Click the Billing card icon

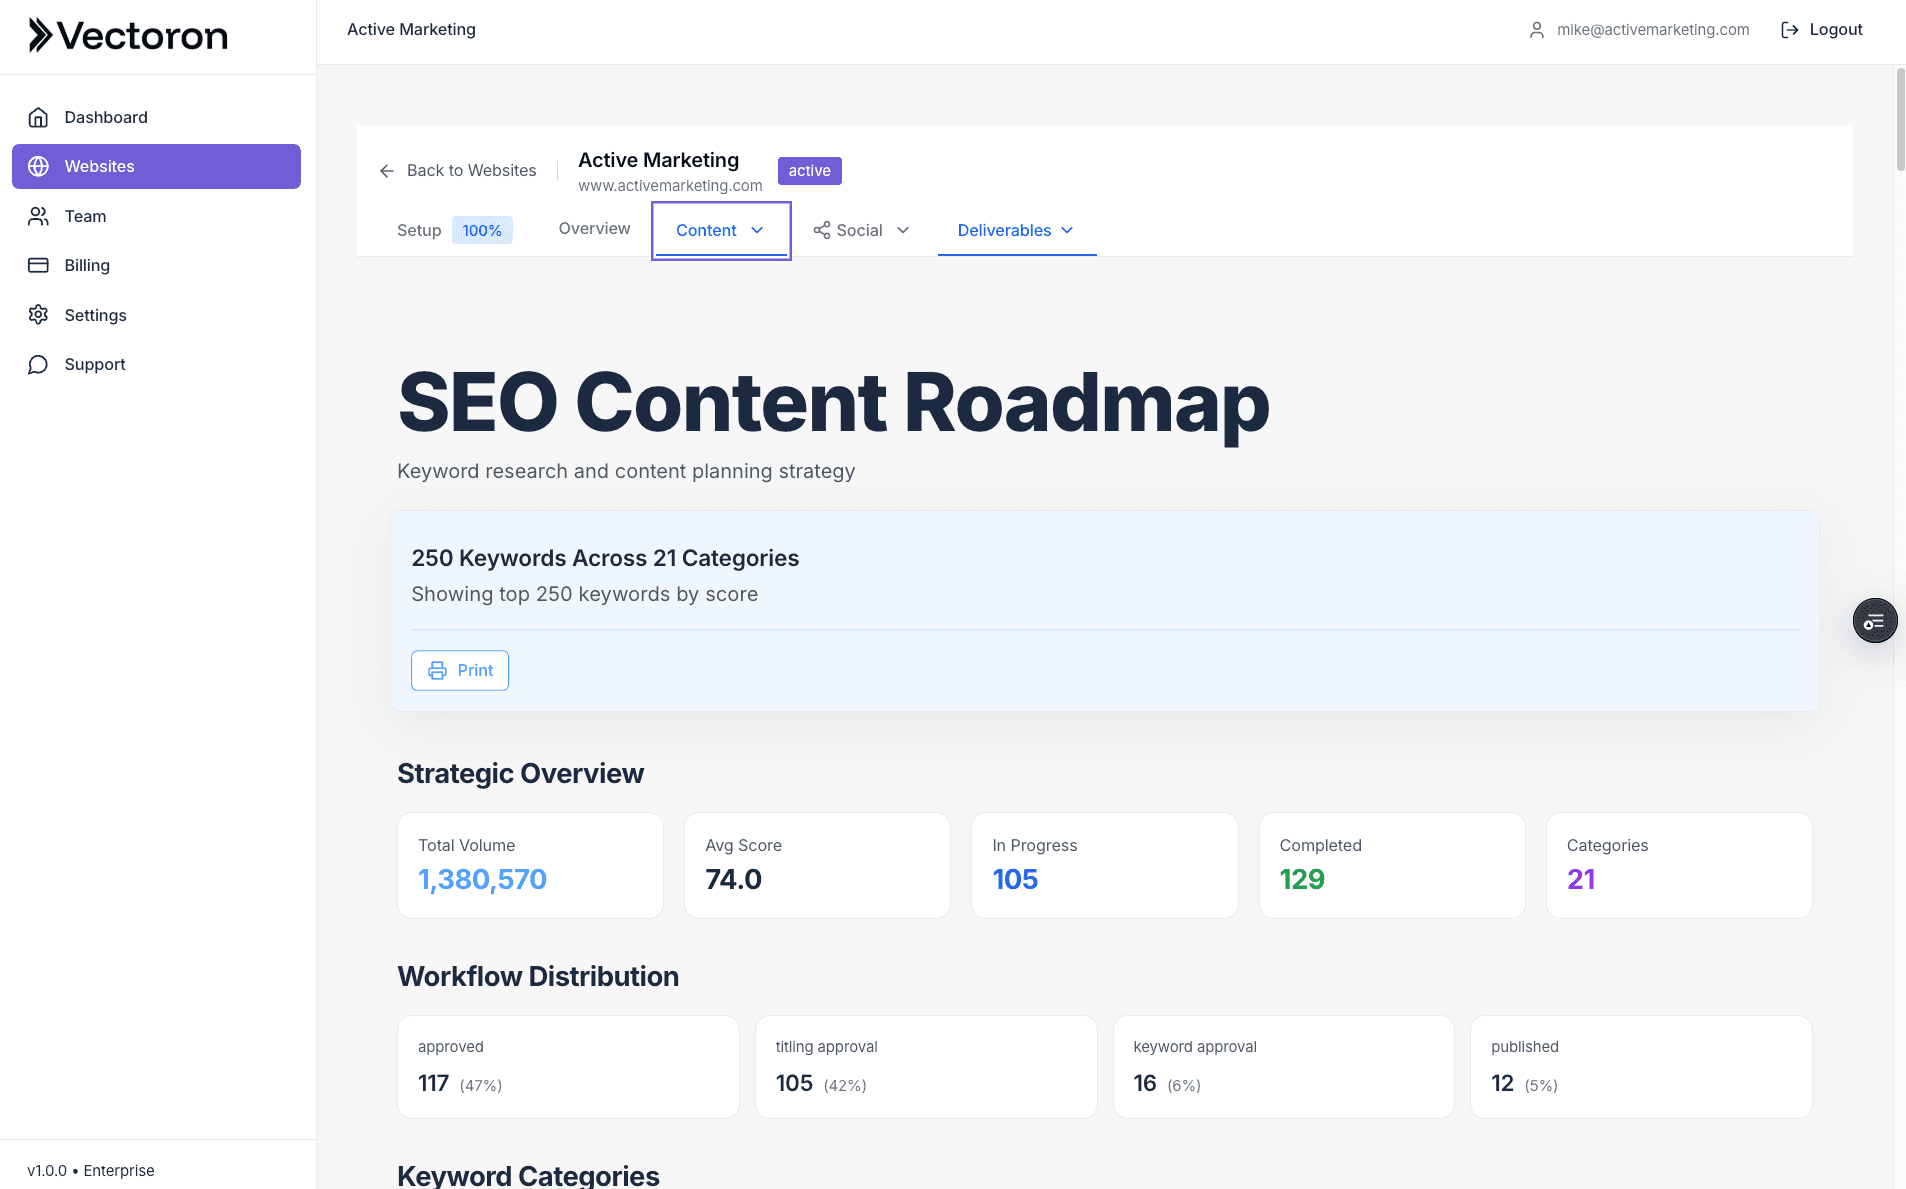click(x=38, y=265)
